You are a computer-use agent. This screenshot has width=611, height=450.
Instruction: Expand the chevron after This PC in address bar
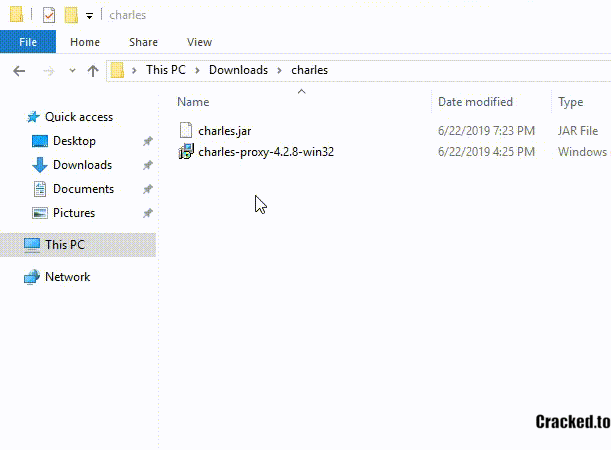pyautogui.click(x=200, y=70)
